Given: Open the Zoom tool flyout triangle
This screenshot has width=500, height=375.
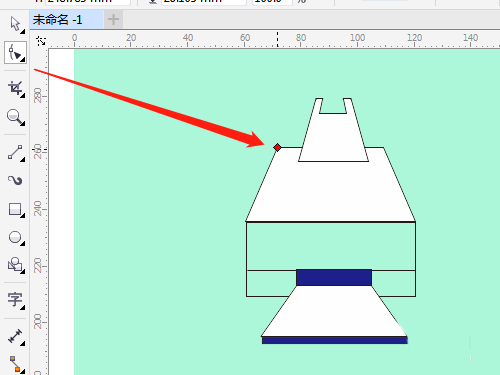Looking at the screenshot, I should coord(23,123).
